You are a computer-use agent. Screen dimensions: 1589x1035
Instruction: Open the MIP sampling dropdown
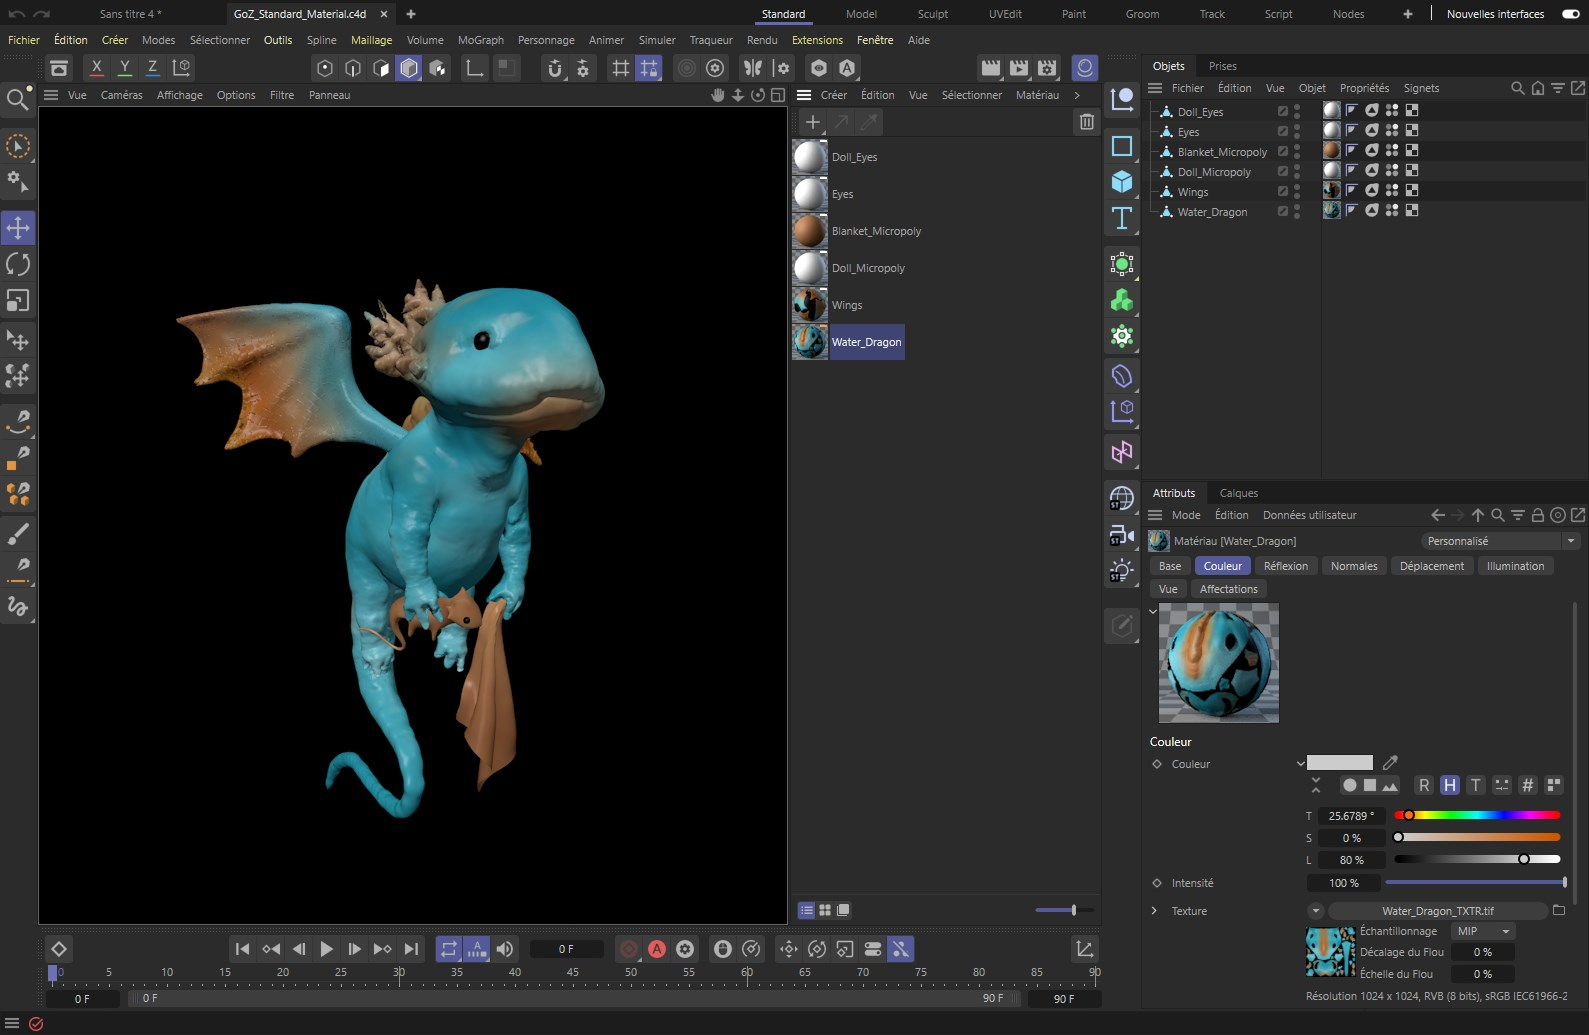(1483, 931)
